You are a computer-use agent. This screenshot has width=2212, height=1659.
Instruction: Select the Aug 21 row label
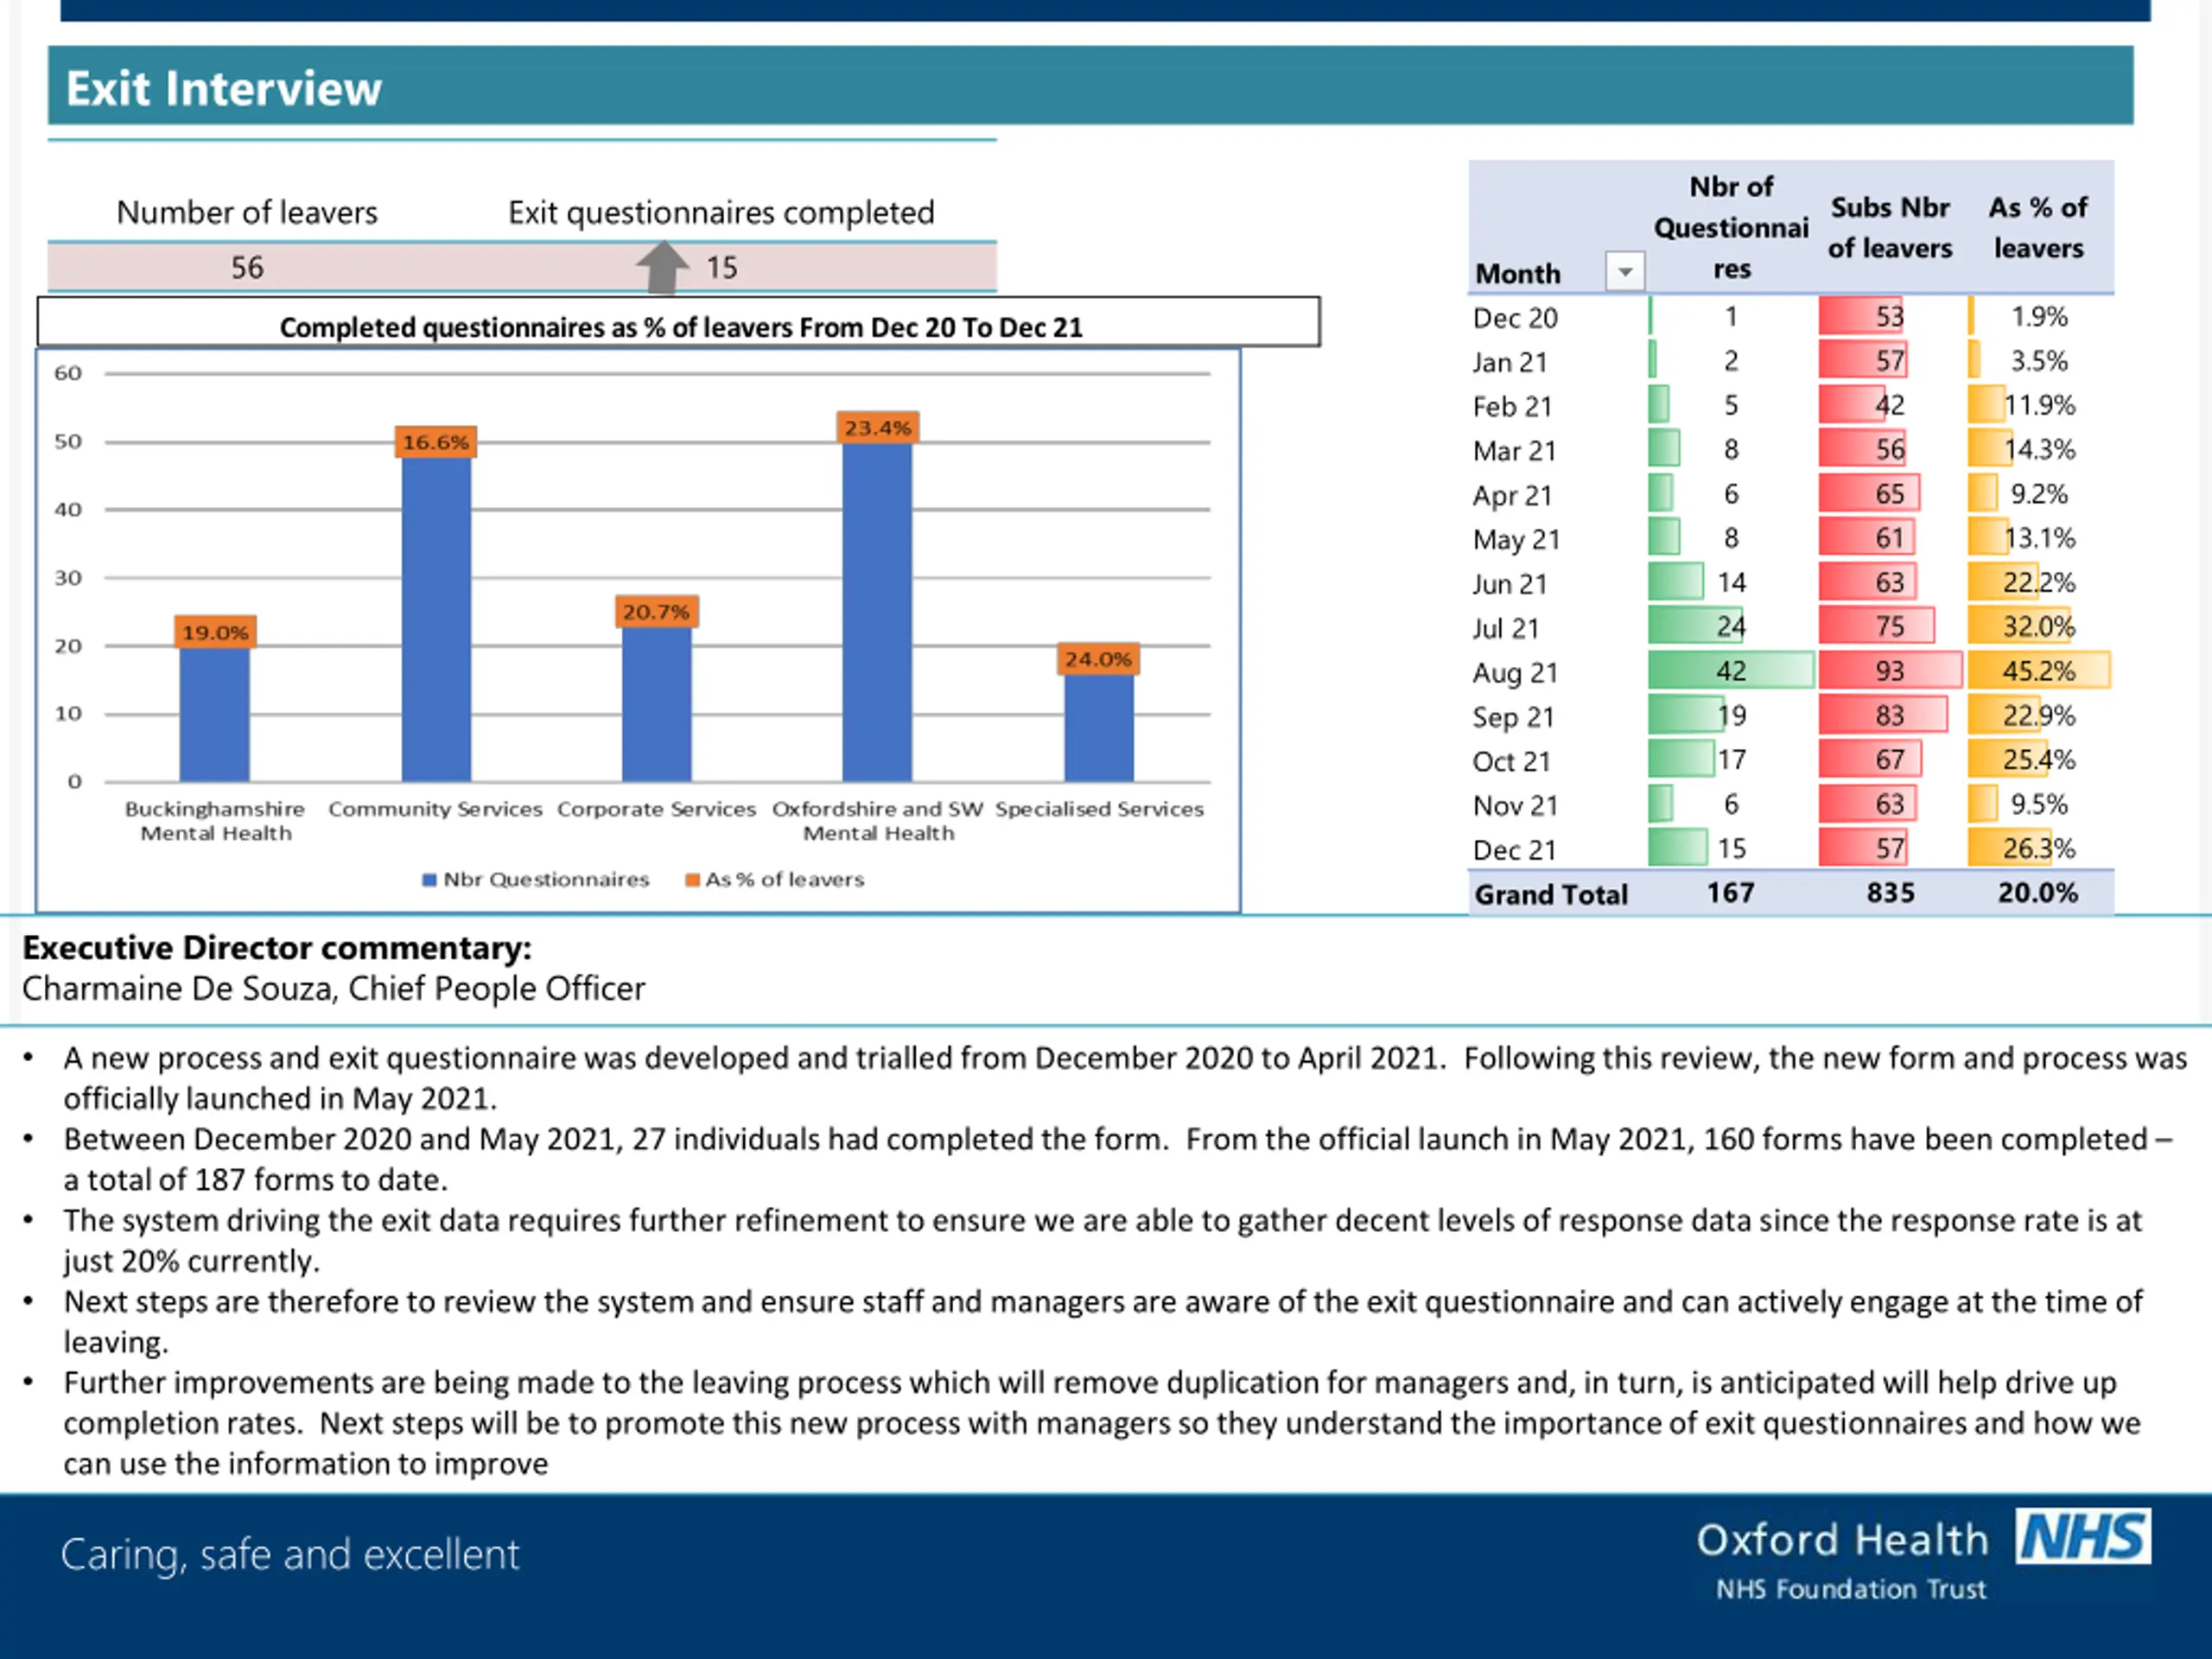pyautogui.click(x=1515, y=672)
